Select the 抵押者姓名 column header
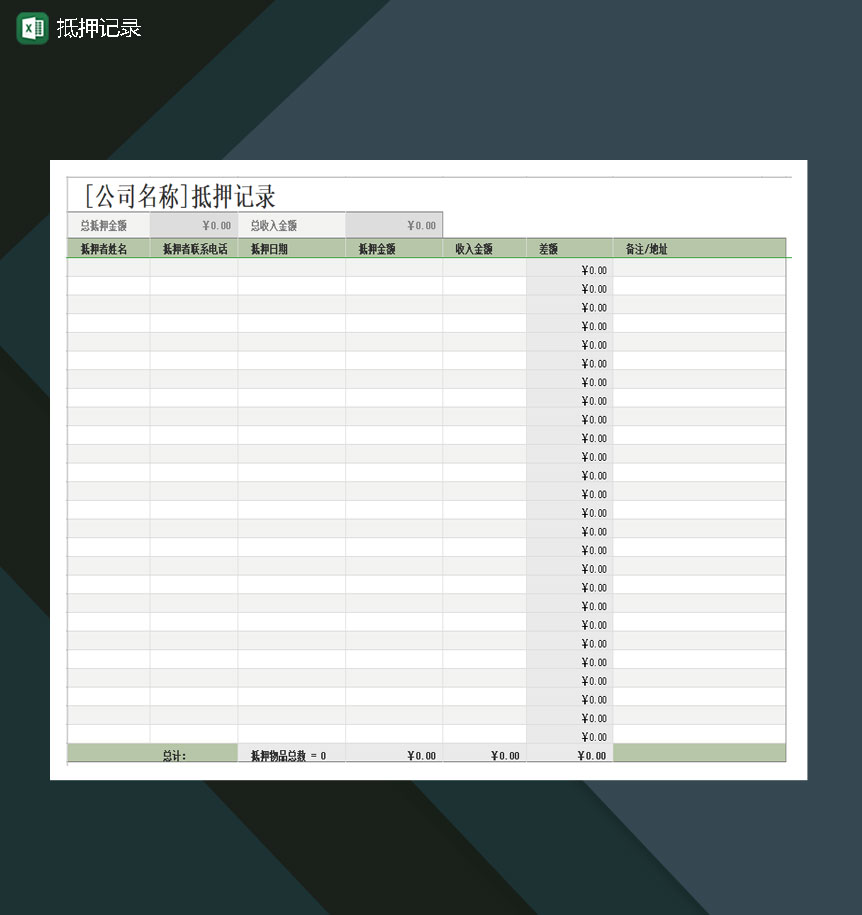 click(x=107, y=248)
